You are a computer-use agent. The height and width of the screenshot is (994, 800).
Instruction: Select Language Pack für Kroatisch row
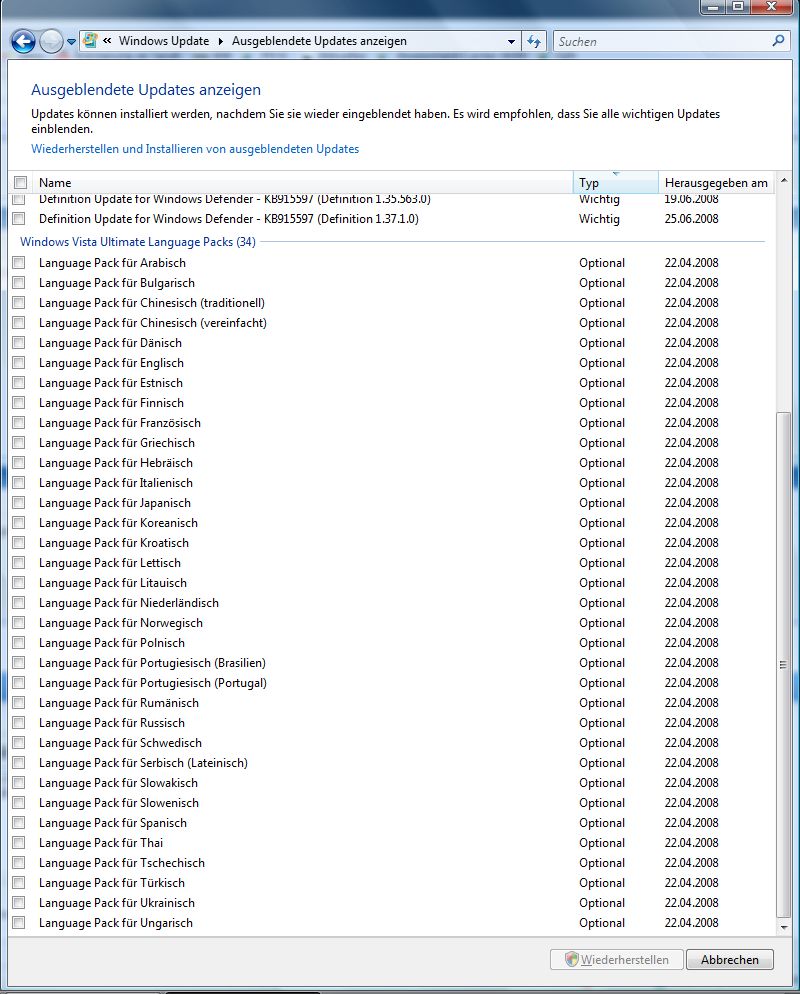coord(392,543)
